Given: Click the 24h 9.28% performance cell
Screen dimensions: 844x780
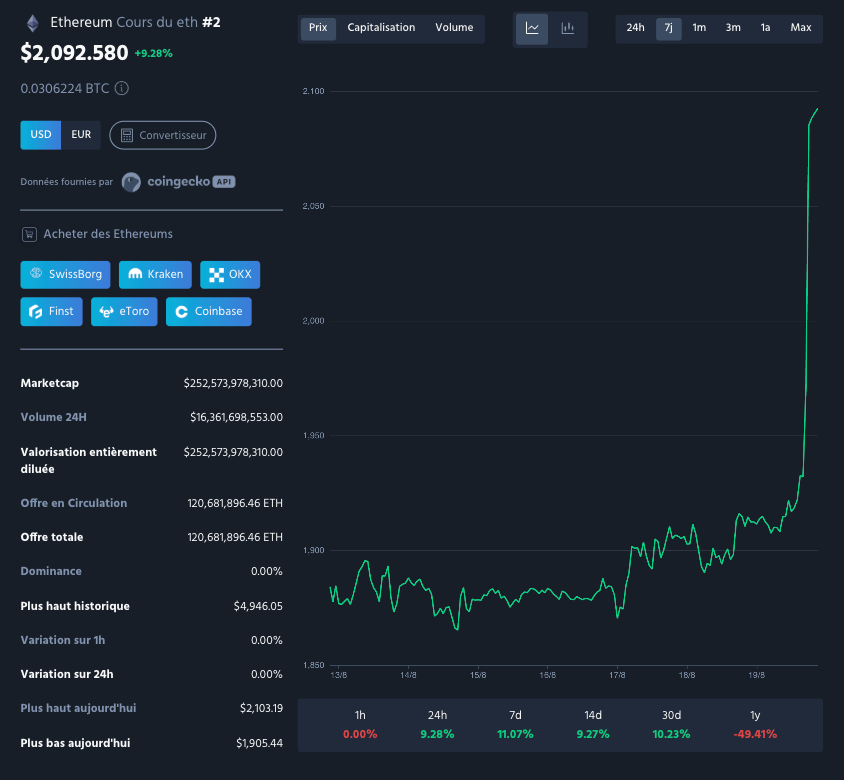Looking at the screenshot, I should (x=437, y=725).
